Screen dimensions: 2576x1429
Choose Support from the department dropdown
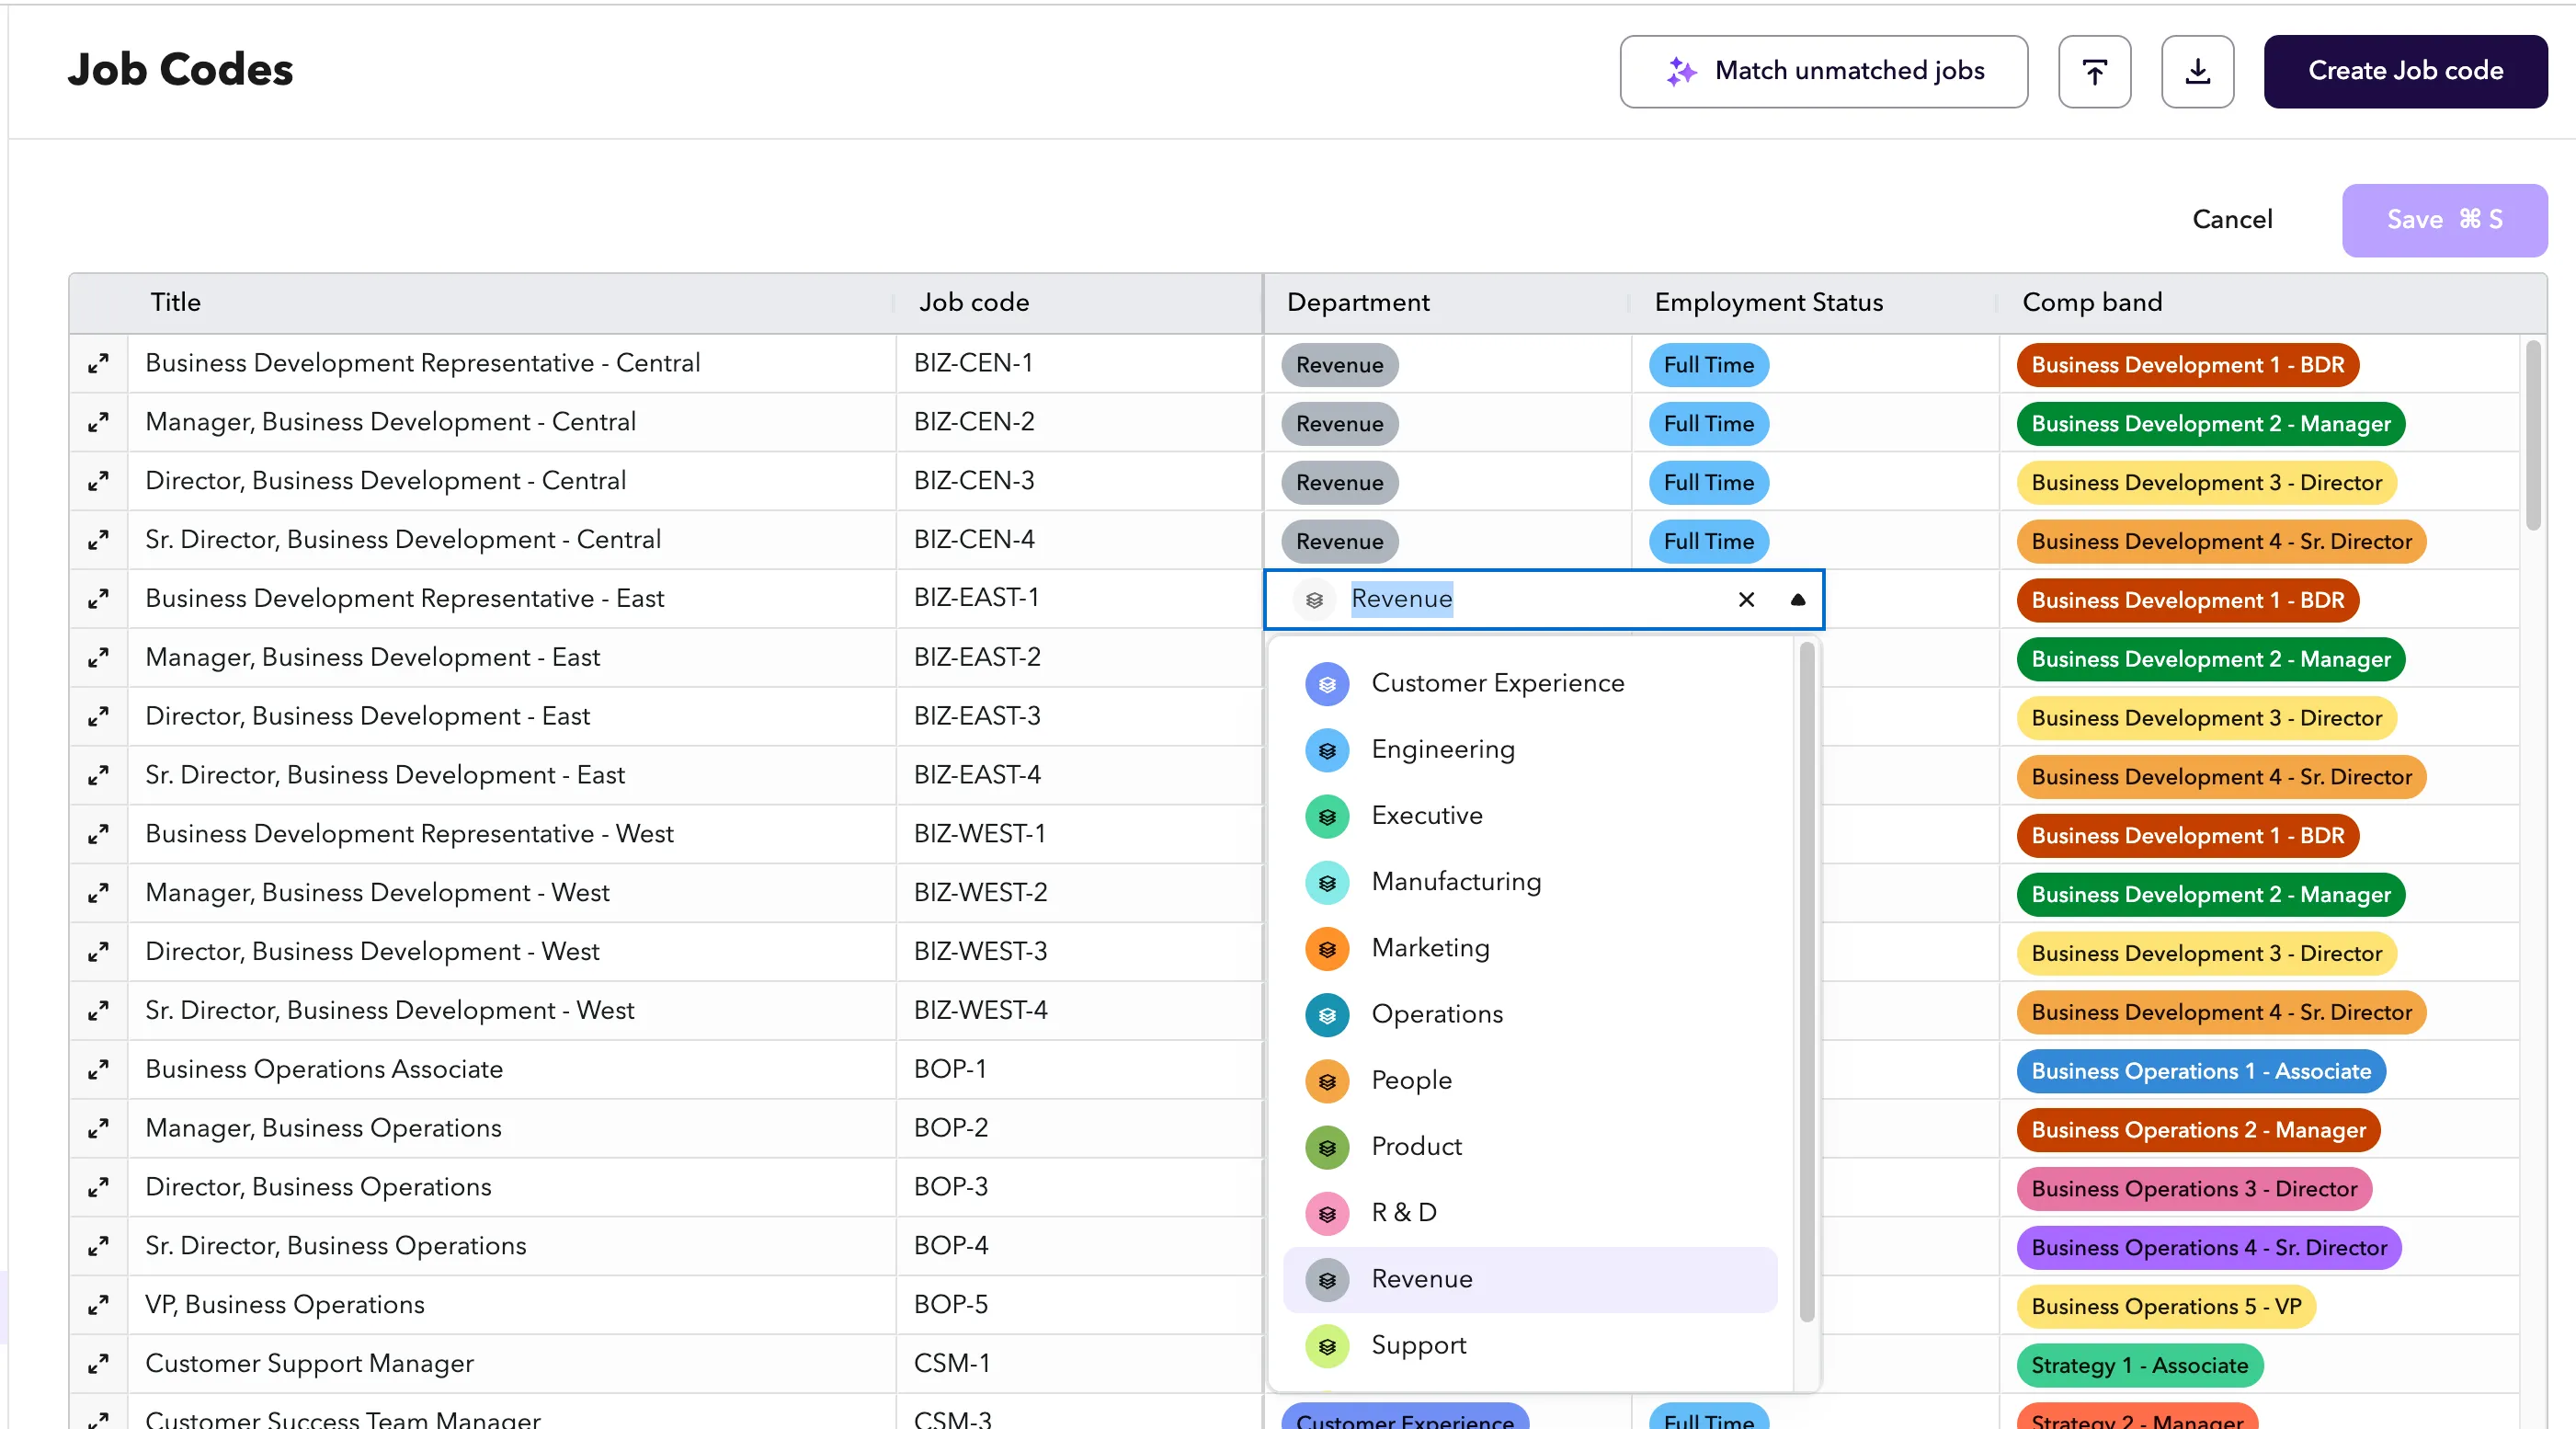pyautogui.click(x=1530, y=1345)
